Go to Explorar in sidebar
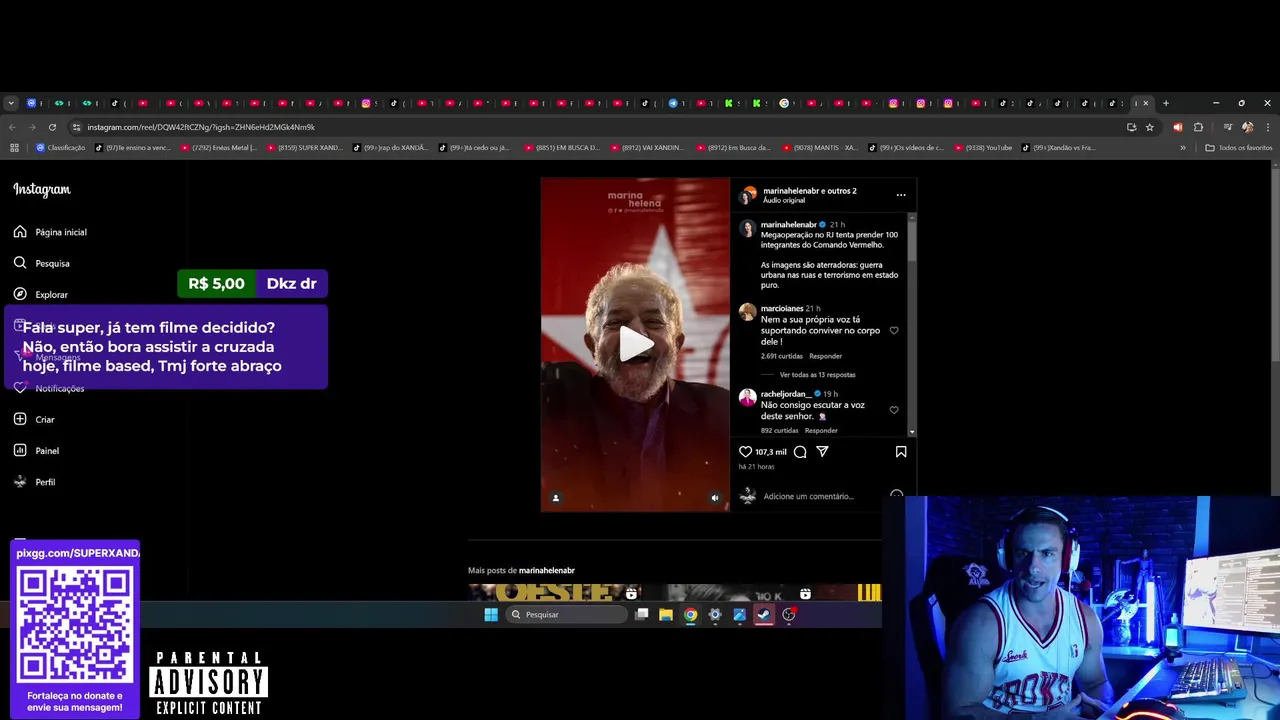The image size is (1280, 720). pyautogui.click(x=40, y=294)
